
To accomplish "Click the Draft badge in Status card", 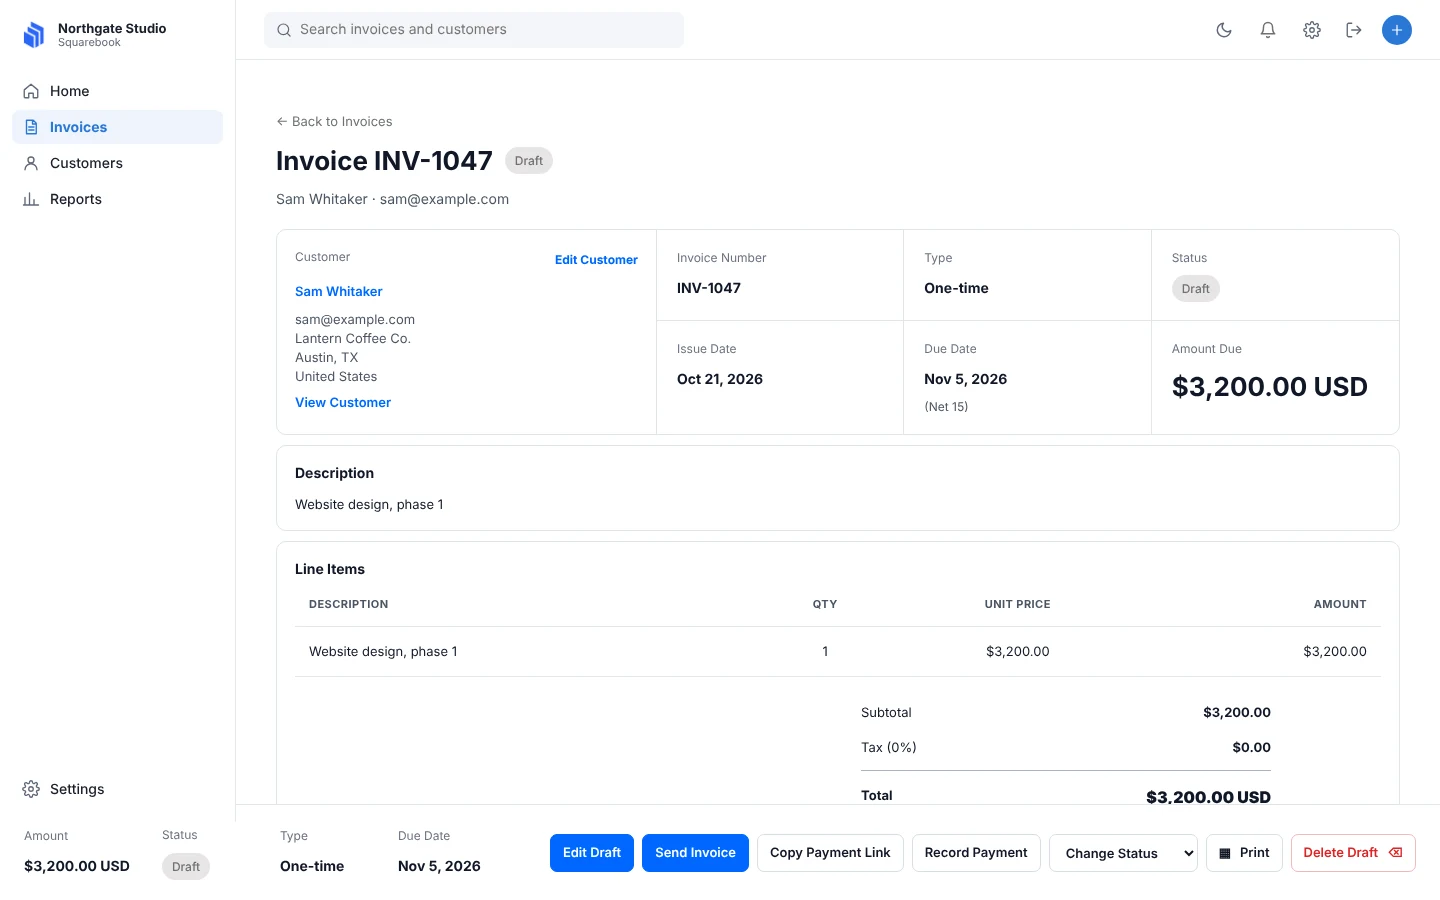I will pyautogui.click(x=1196, y=289).
